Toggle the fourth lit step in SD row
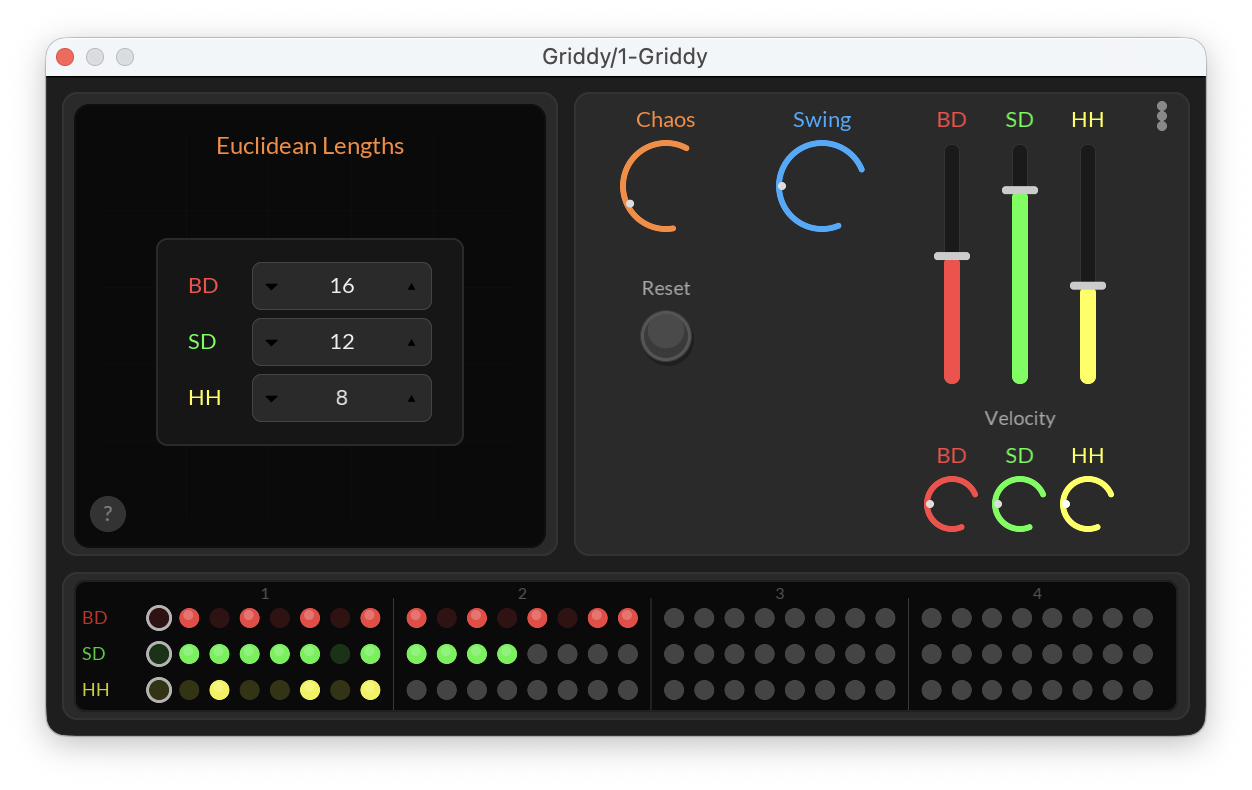The height and width of the screenshot is (790, 1252). pyautogui.click(x=279, y=654)
